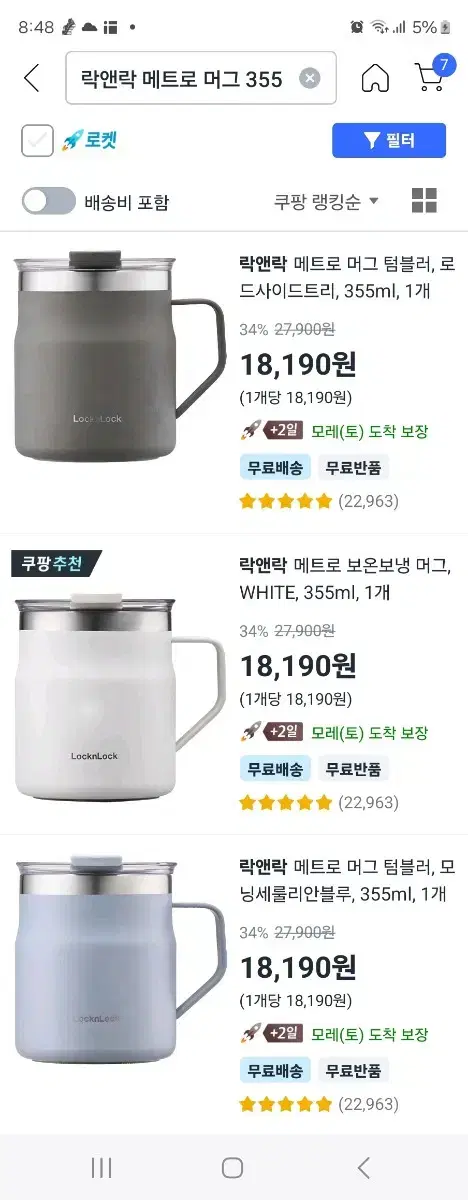The height and width of the screenshot is (1200, 468).
Task: Switch to grid view layout icon
Action: 424,200
